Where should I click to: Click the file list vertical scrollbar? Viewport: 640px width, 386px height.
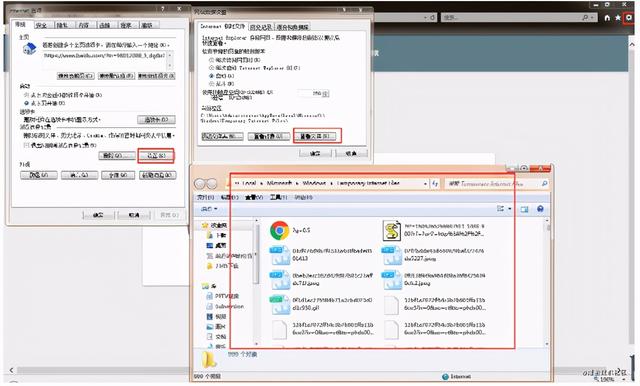[x=547, y=282]
